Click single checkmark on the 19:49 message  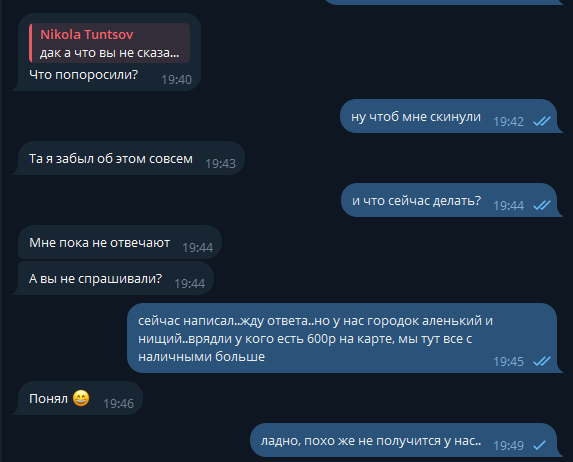pyautogui.click(x=539, y=445)
